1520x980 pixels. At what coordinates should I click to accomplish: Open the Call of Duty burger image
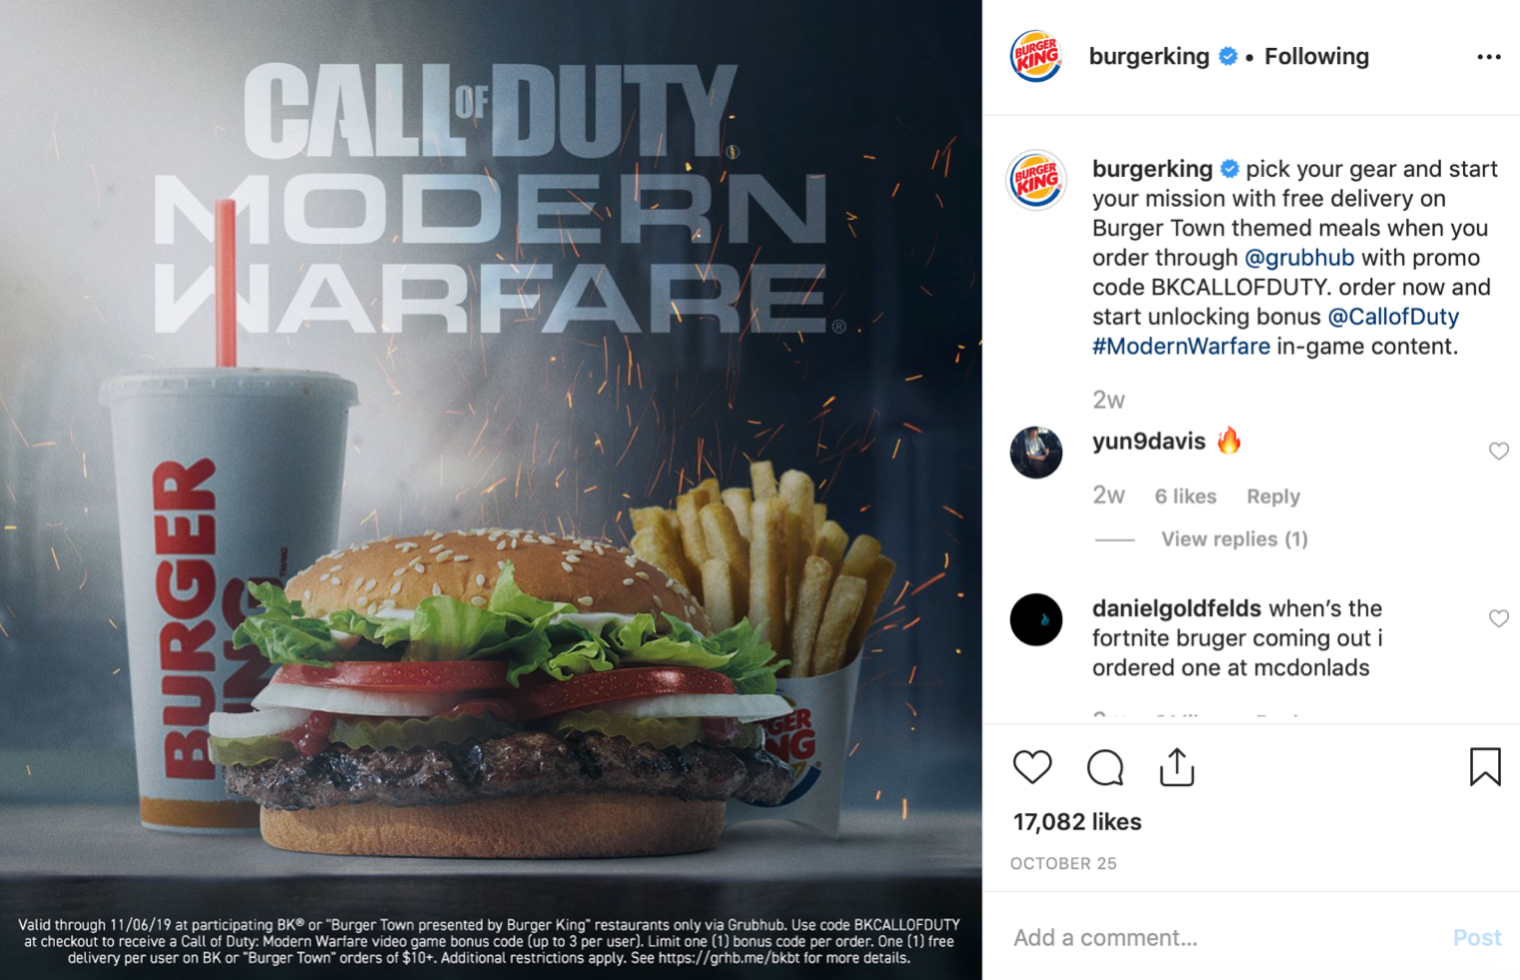point(490,490)
